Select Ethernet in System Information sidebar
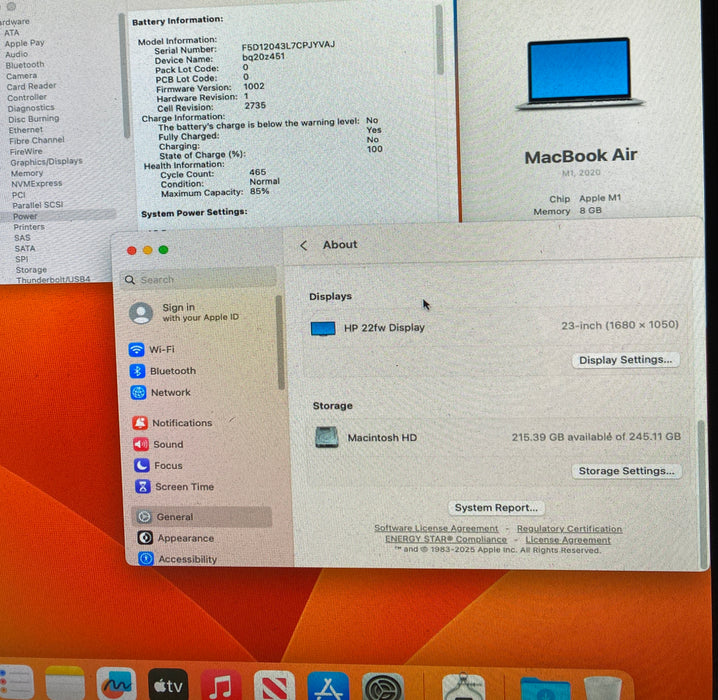The width and height of the screenshot is (718, 700). point(26,130)
